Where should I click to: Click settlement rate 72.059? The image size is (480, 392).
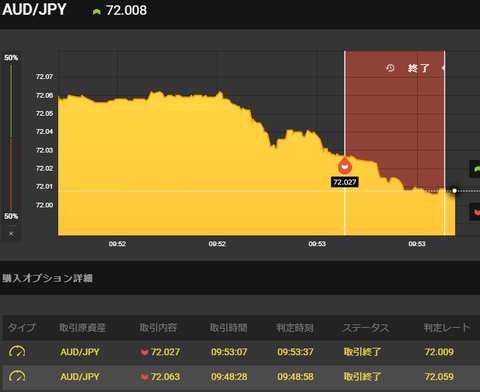coord(439,377)
